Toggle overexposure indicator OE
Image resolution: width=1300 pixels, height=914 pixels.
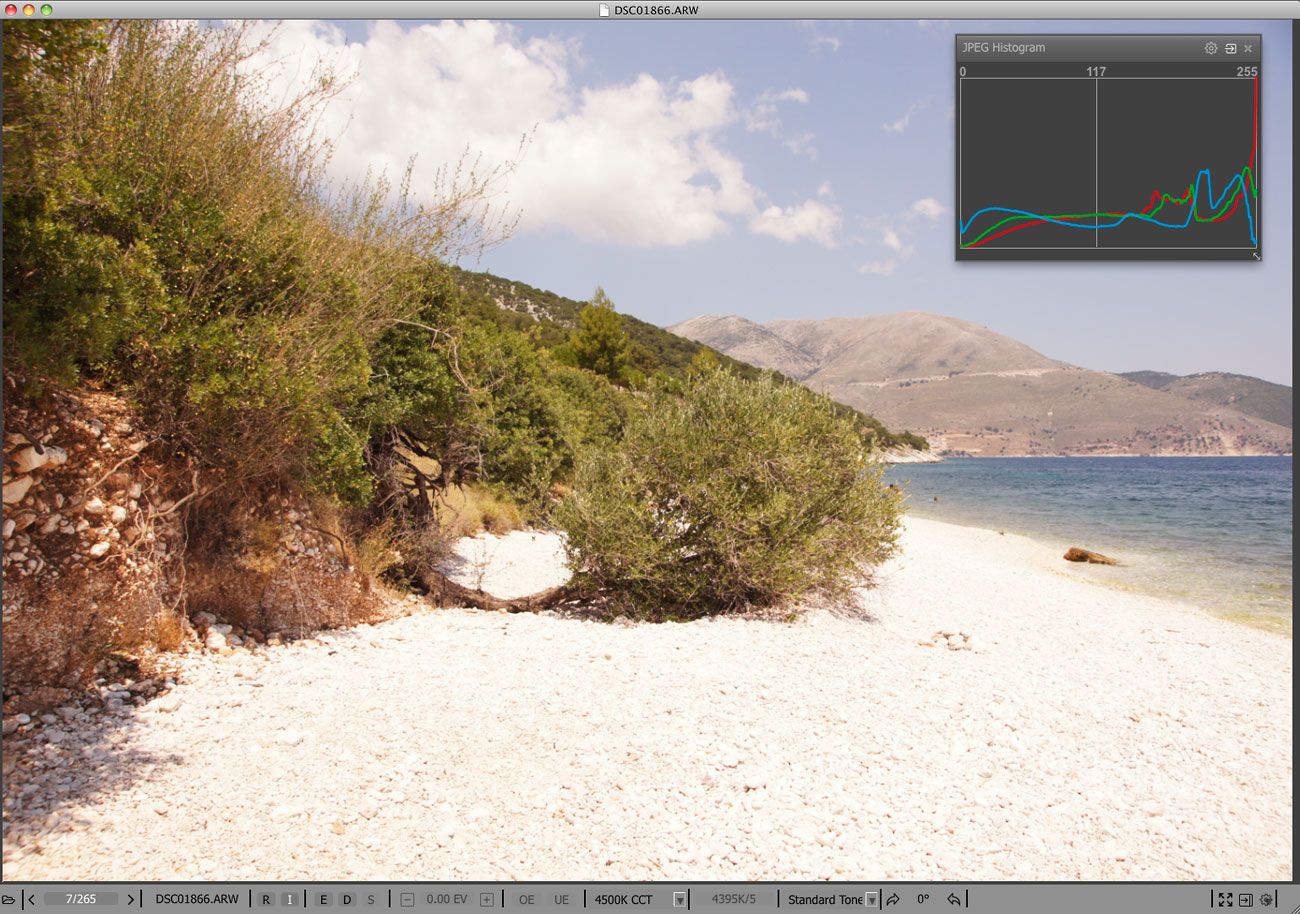pyautogui.click(x=526, y=899)
